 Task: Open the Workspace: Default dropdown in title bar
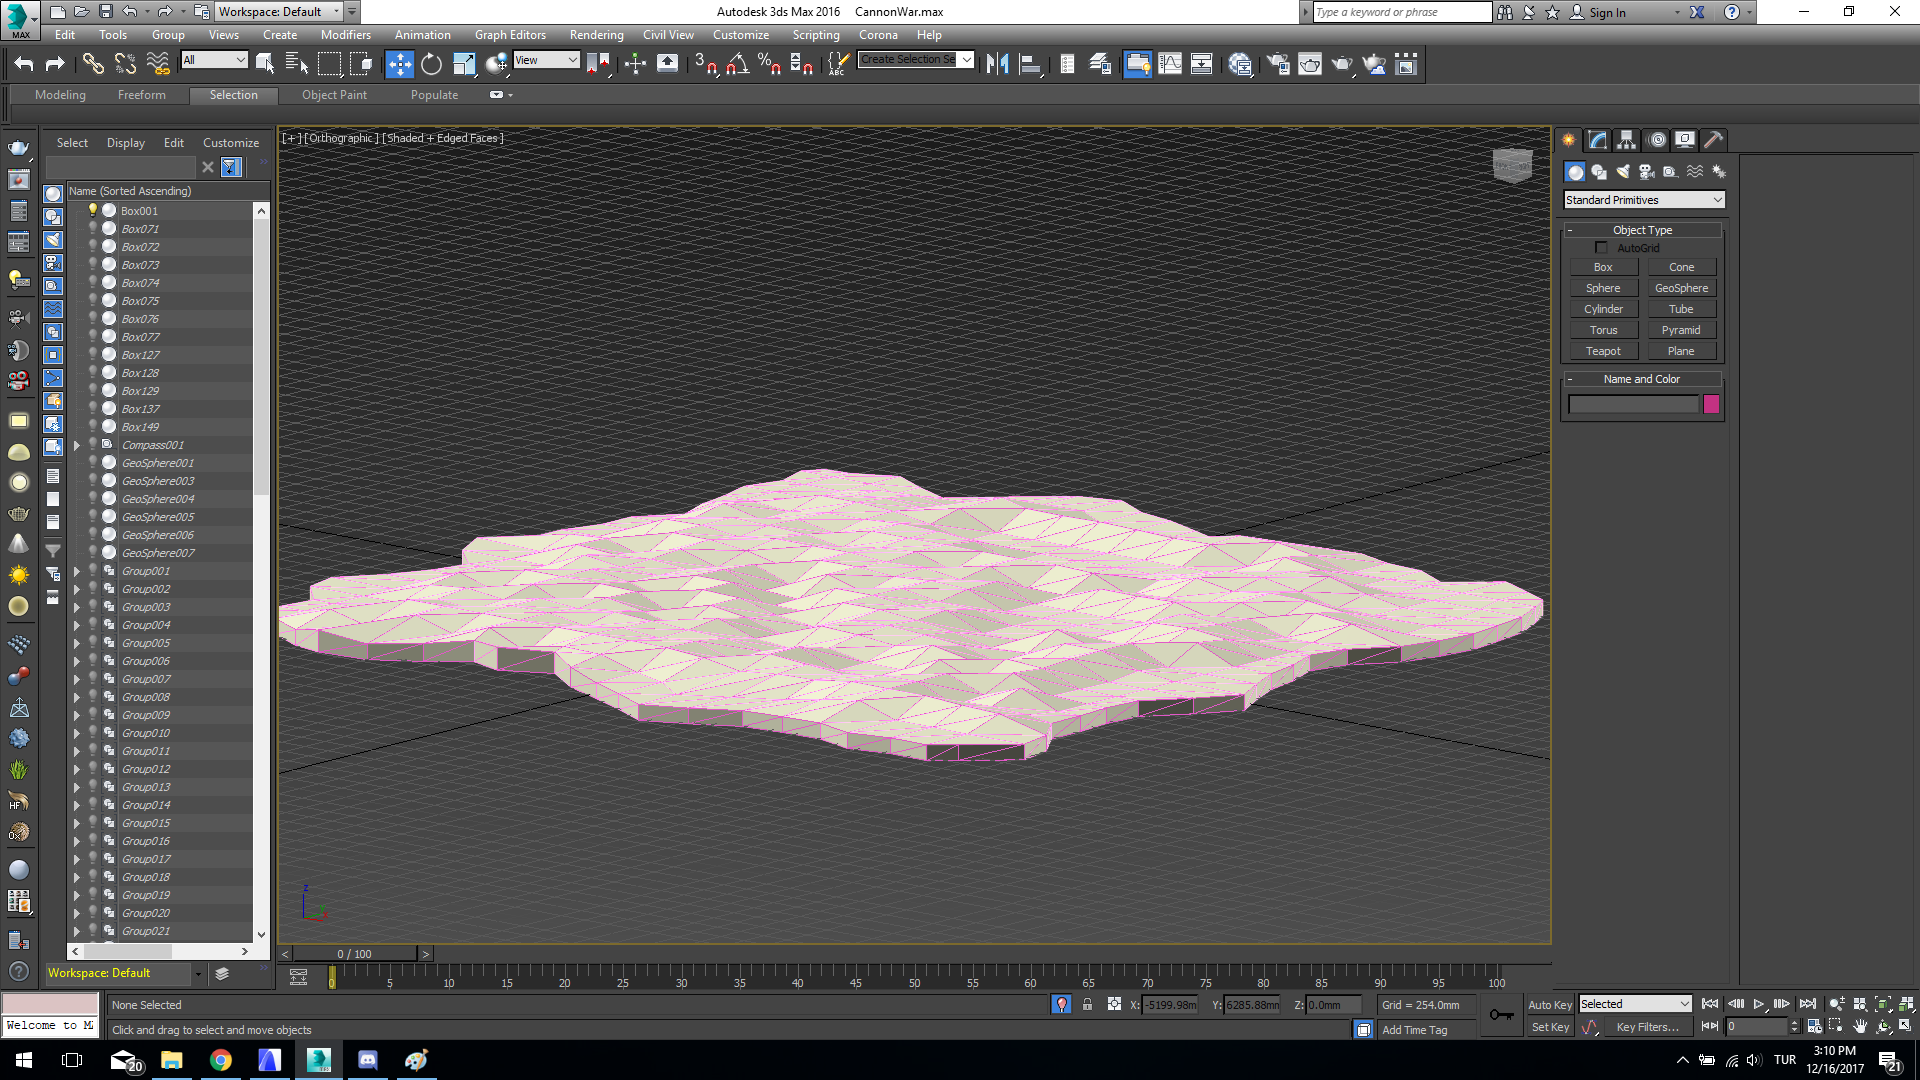click(x=279, y=12)
